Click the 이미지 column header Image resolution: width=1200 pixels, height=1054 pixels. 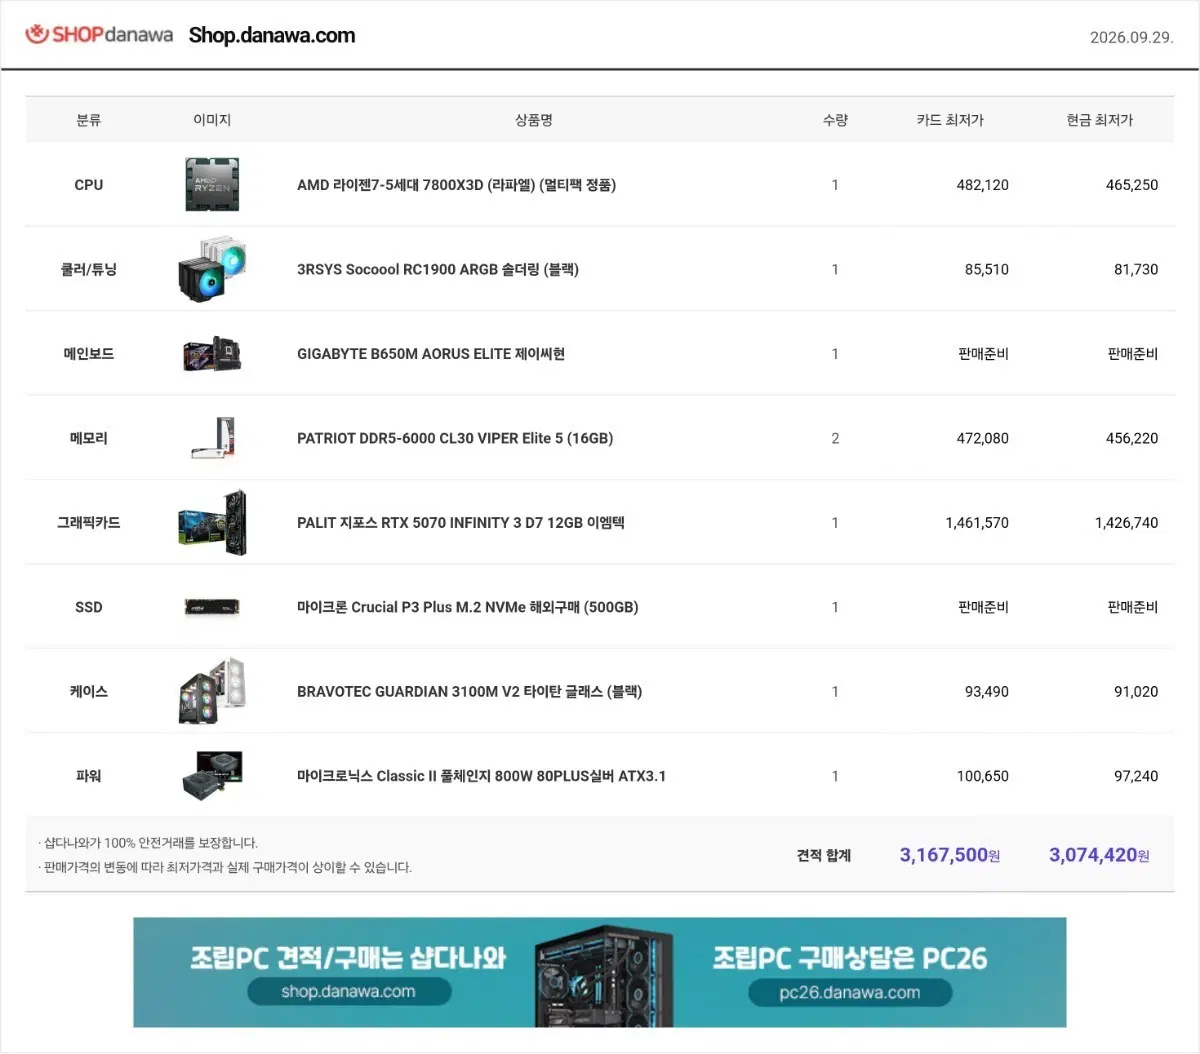212,120
